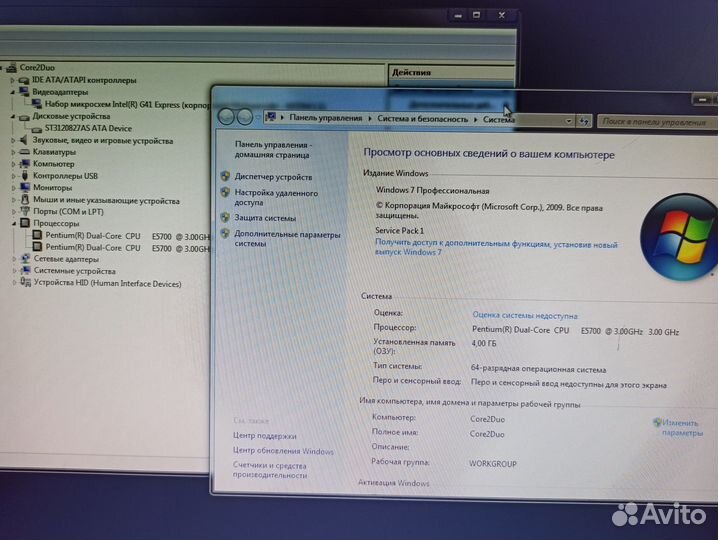This screenshot has width=718, height=540.
Task: Click the ST3120827AS ATA Device icon
Action: [x=37, y=129]
